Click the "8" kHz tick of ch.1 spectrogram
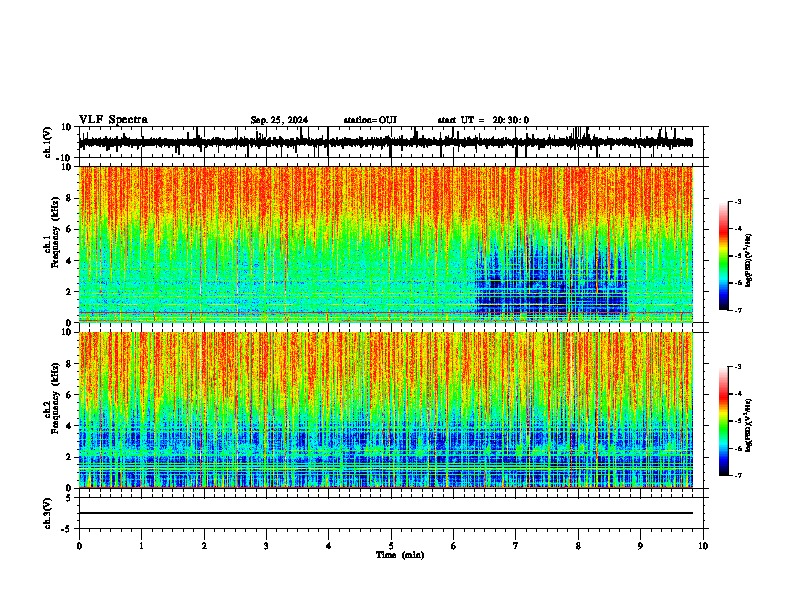Image resolution: width=792 pixels, height=612 pixels. coord(70,198)
